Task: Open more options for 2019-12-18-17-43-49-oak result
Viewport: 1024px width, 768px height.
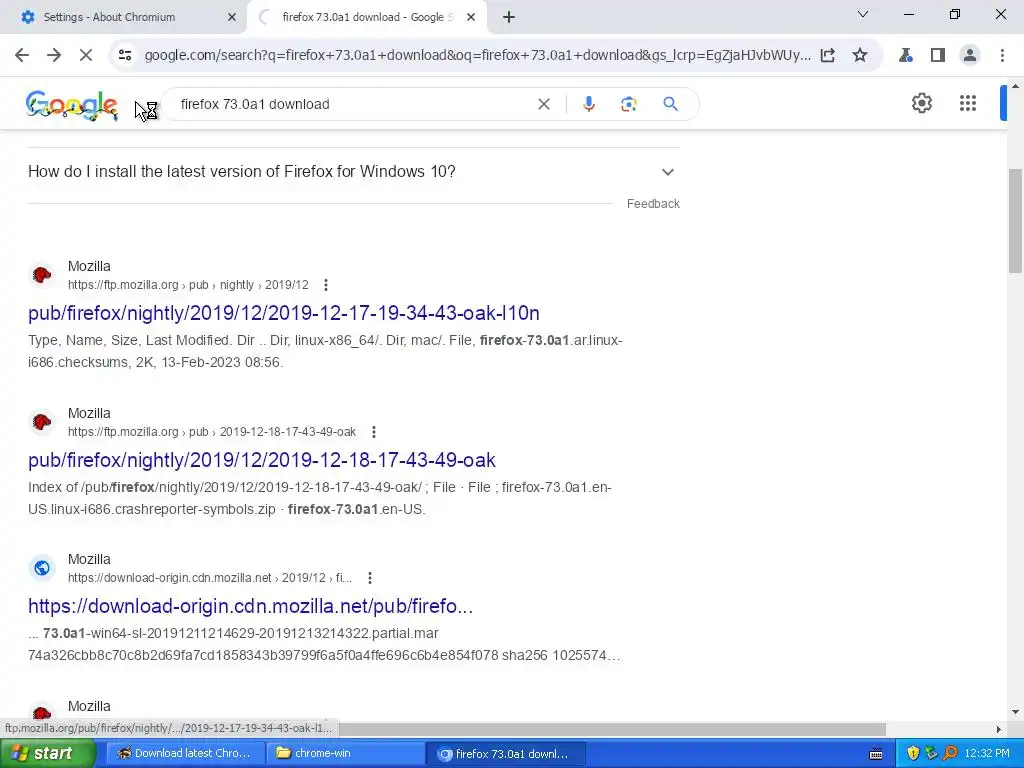Action: pos(374,432)
